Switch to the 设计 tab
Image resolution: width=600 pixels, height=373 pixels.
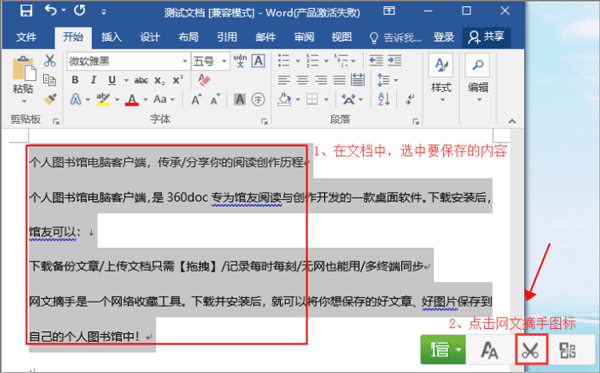click(x=150, y=37)
